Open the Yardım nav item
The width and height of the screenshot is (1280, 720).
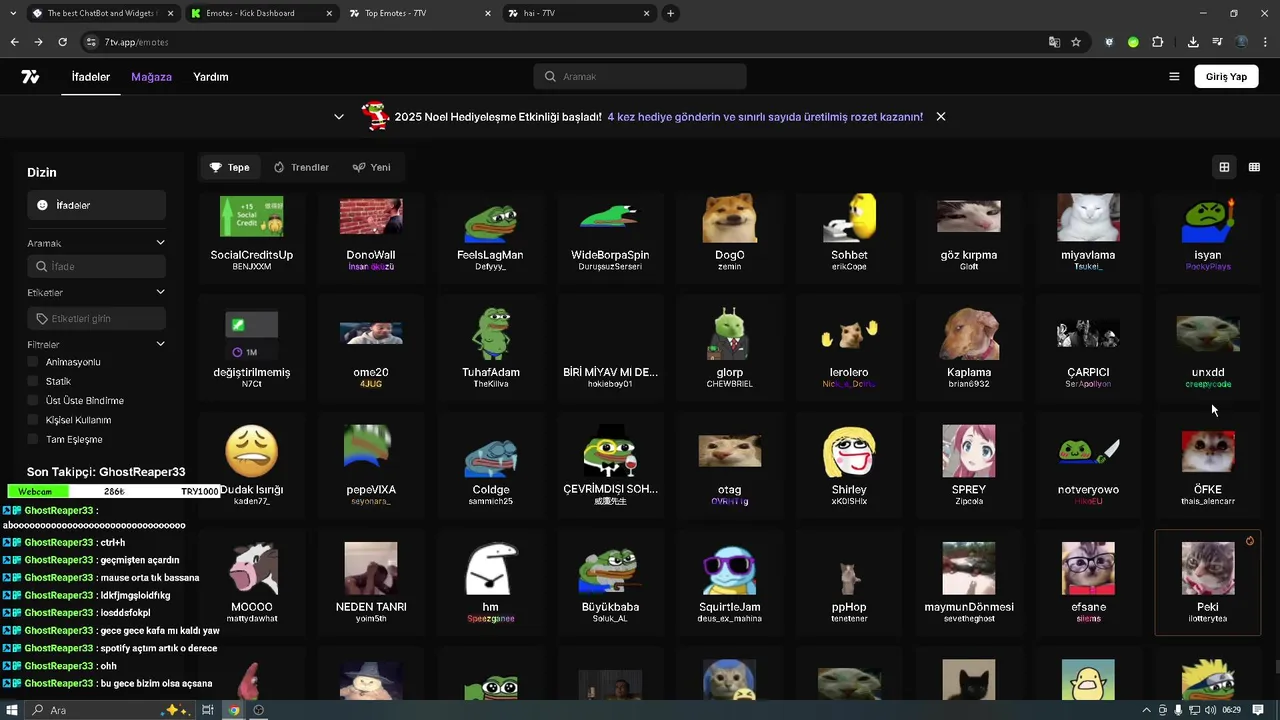[x=211, y=77]
